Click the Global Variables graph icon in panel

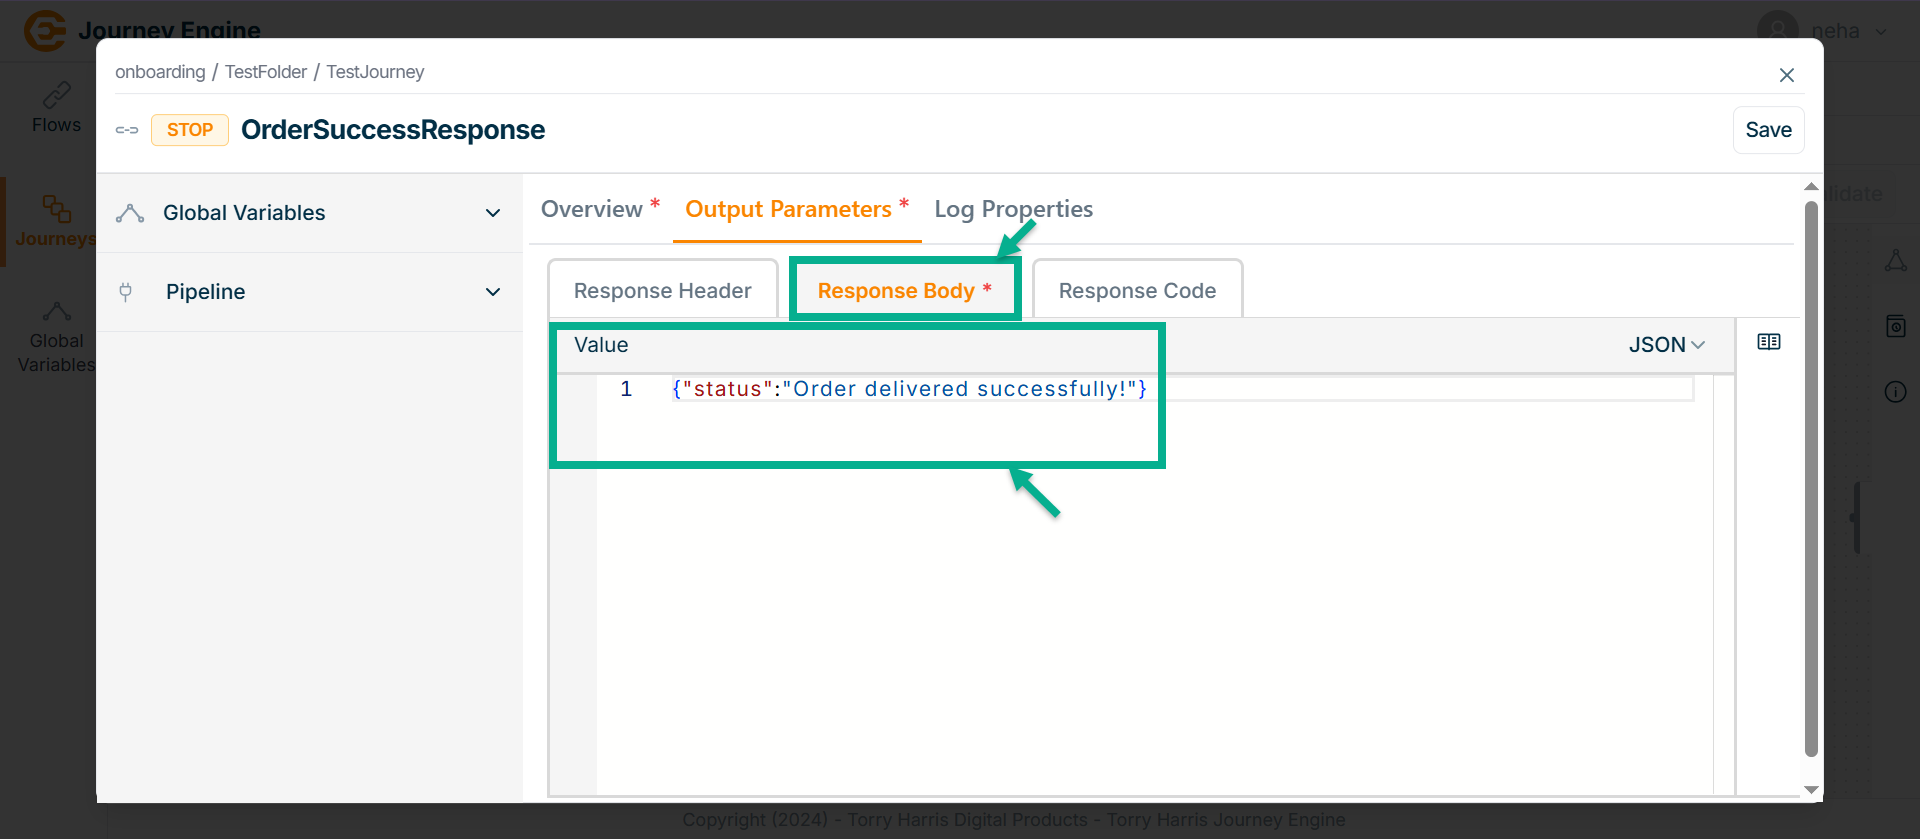[x=130, y=213]
